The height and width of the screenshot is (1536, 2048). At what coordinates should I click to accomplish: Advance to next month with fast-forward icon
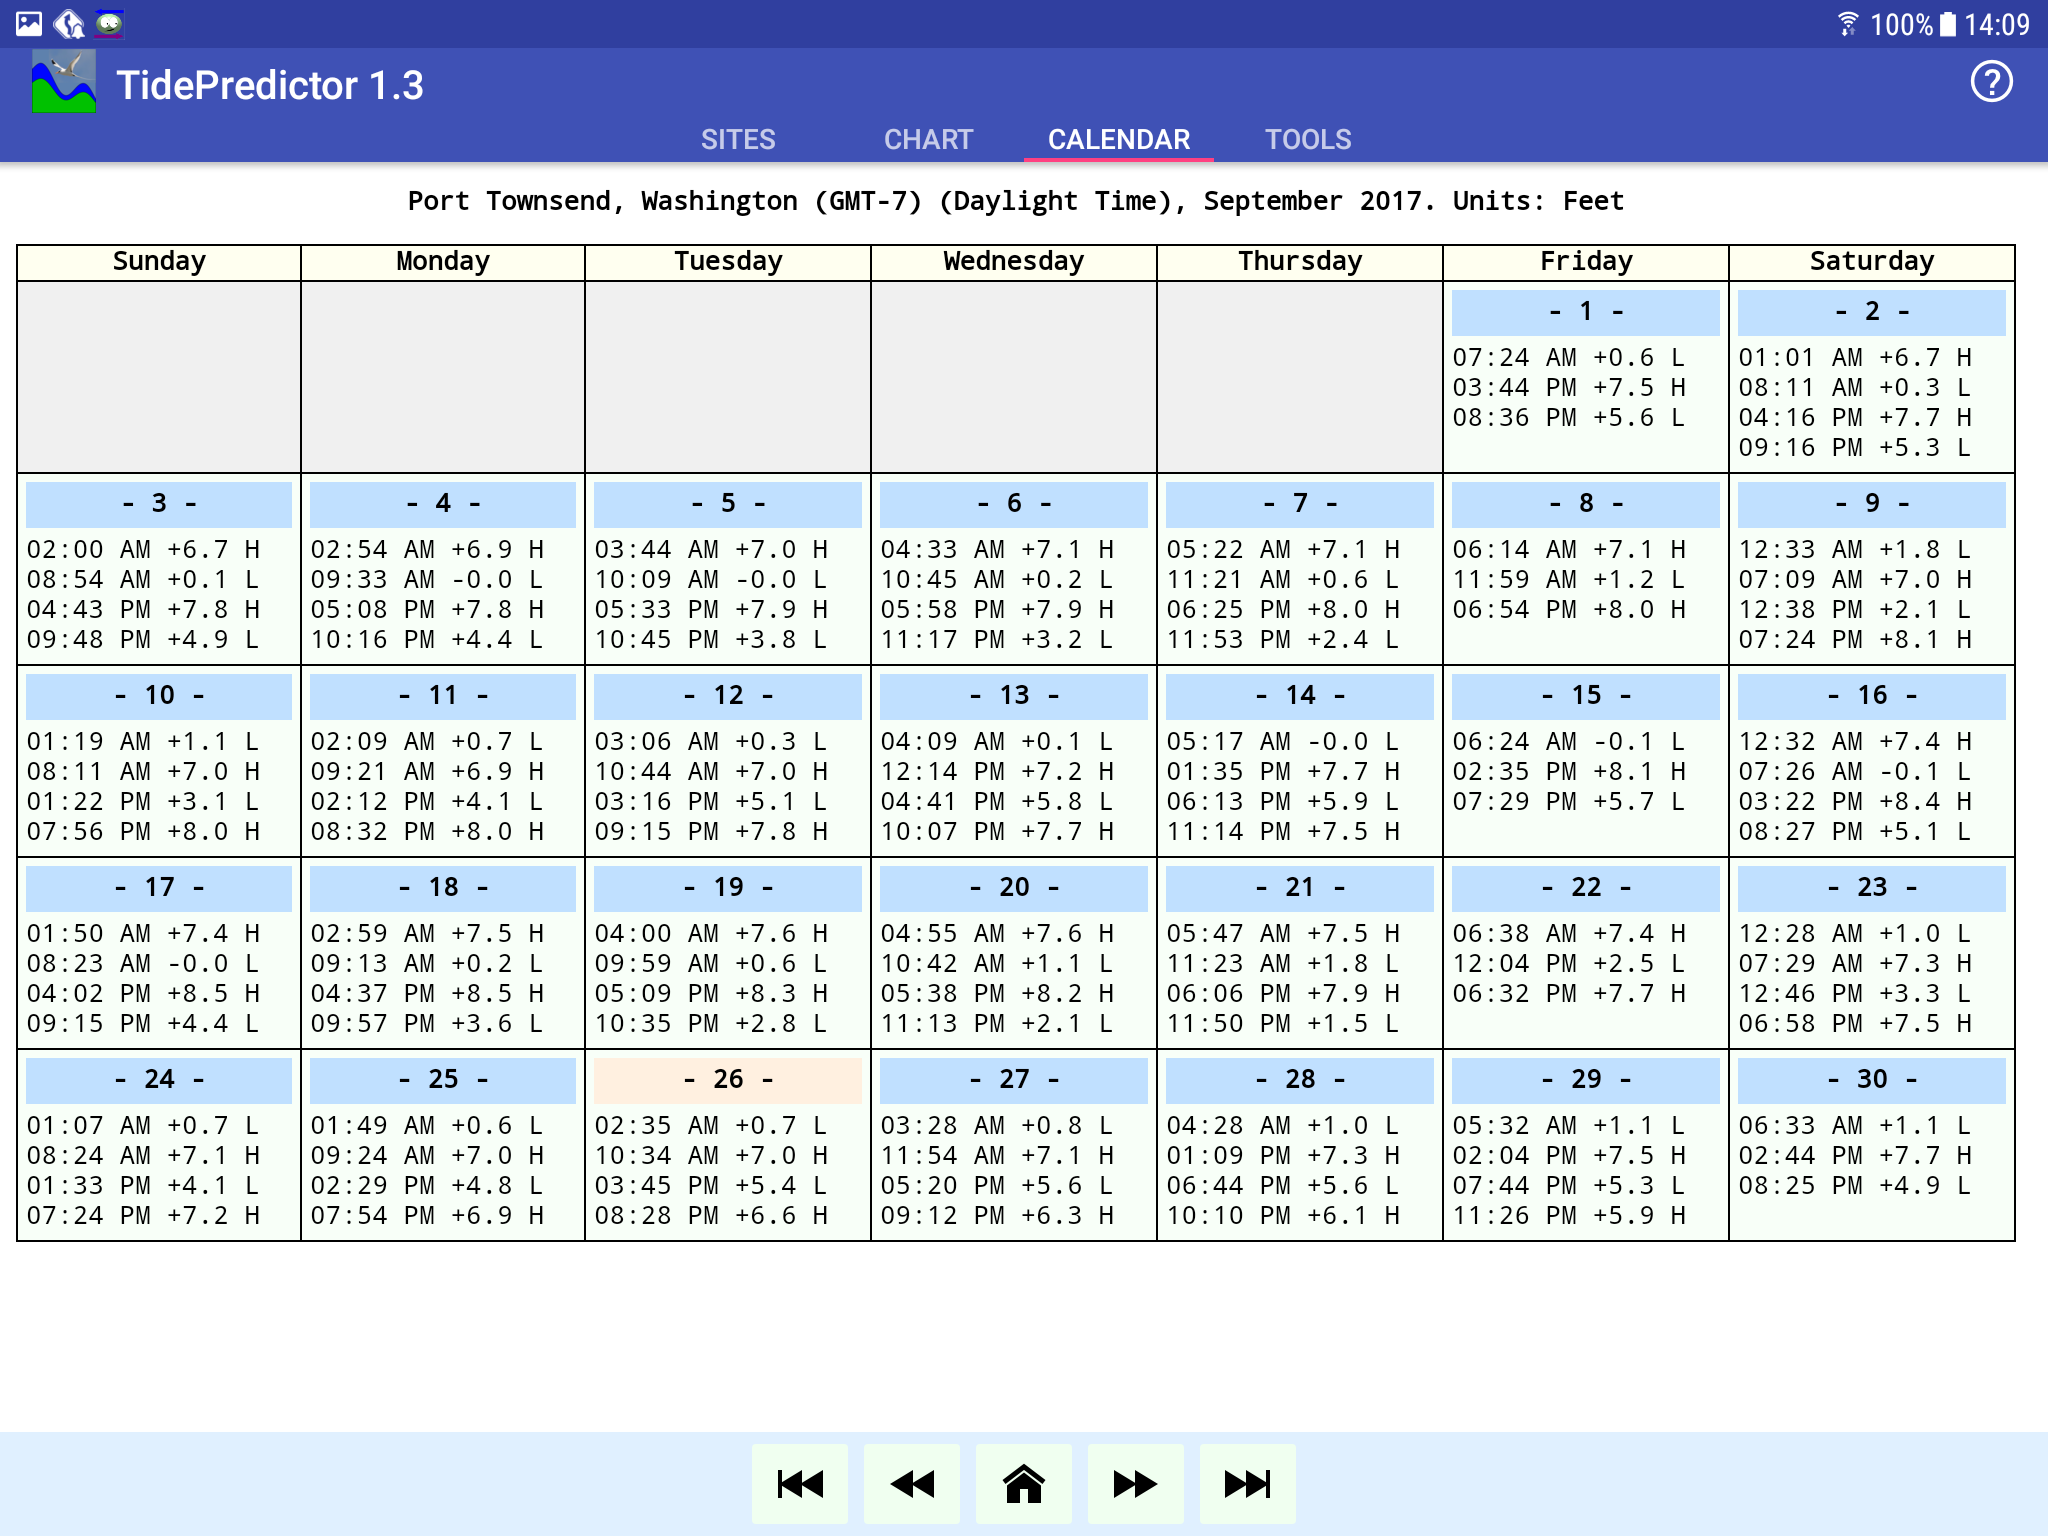pyautogui.click(x=1136, y=1484)
